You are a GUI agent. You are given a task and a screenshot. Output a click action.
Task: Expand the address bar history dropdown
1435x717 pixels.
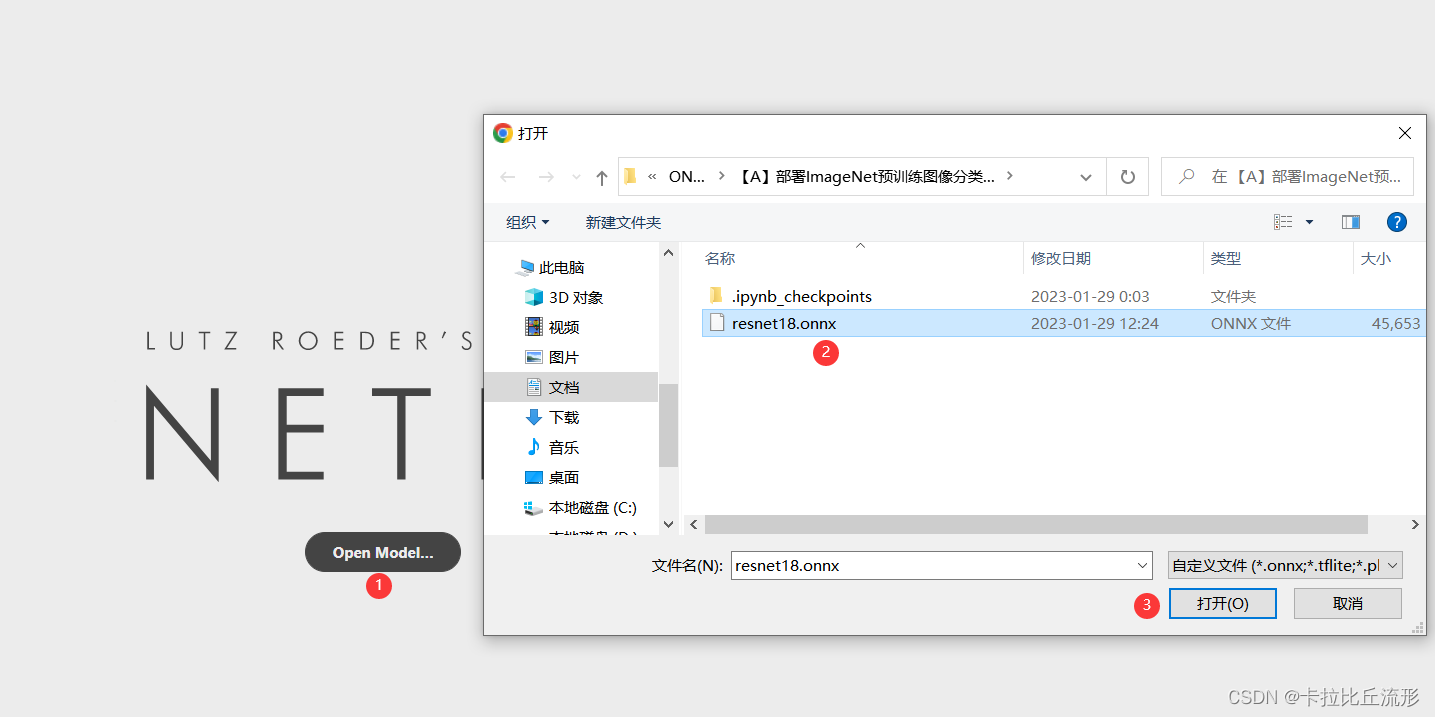click(1086, 177)
